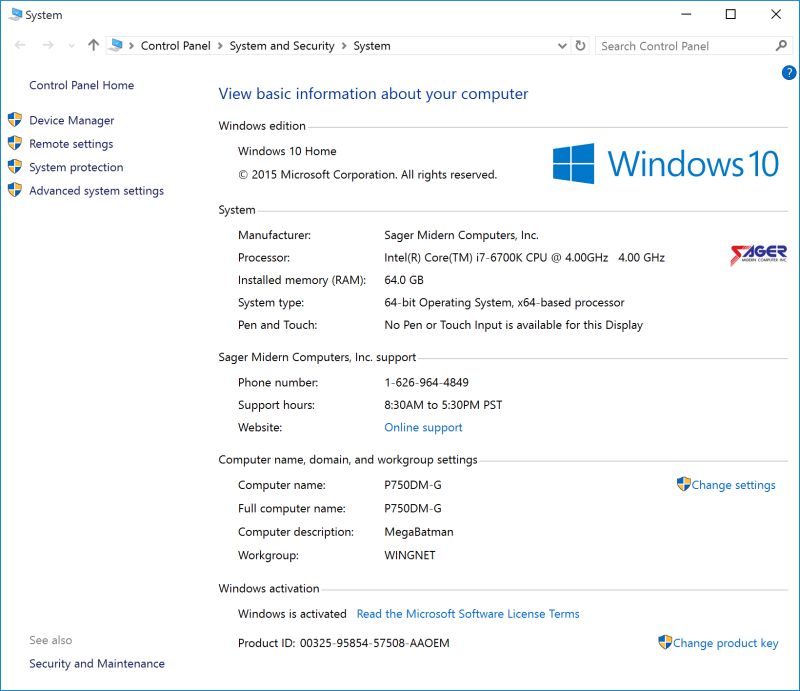The height and width of the screenshot is (691, 800).
Task: Click the System window title bar icon
Action: point(16,15)
